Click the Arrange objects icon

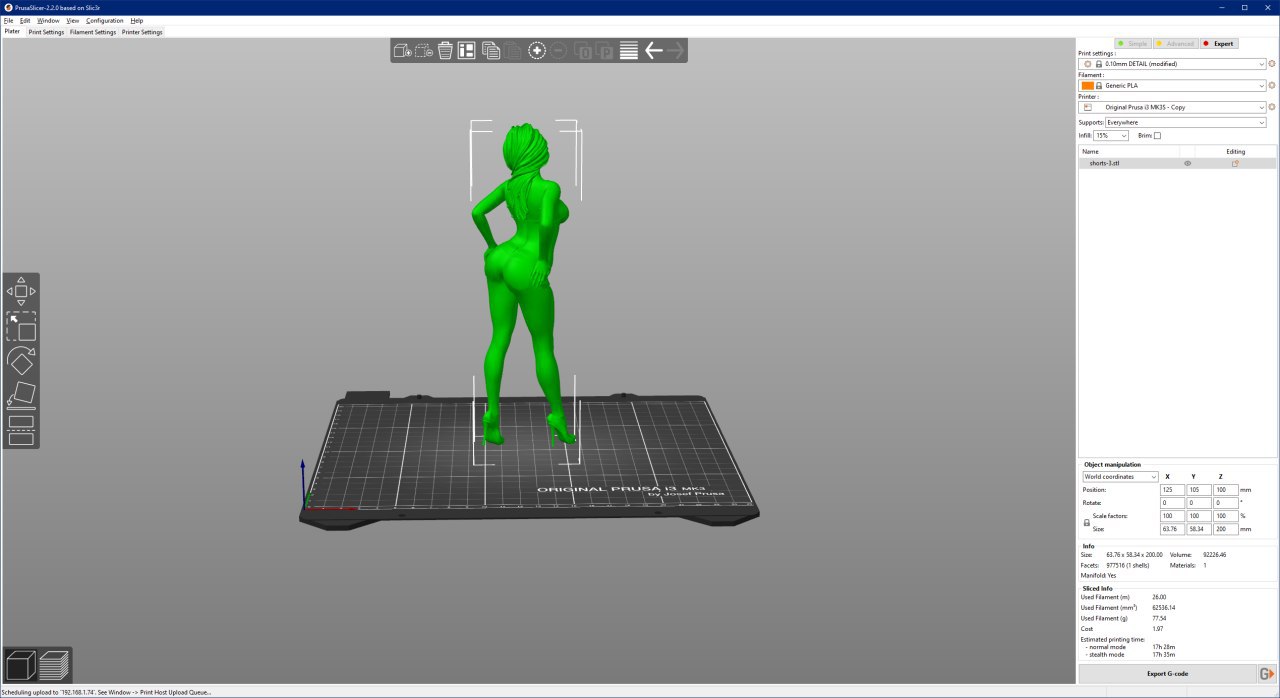(466, 50)
